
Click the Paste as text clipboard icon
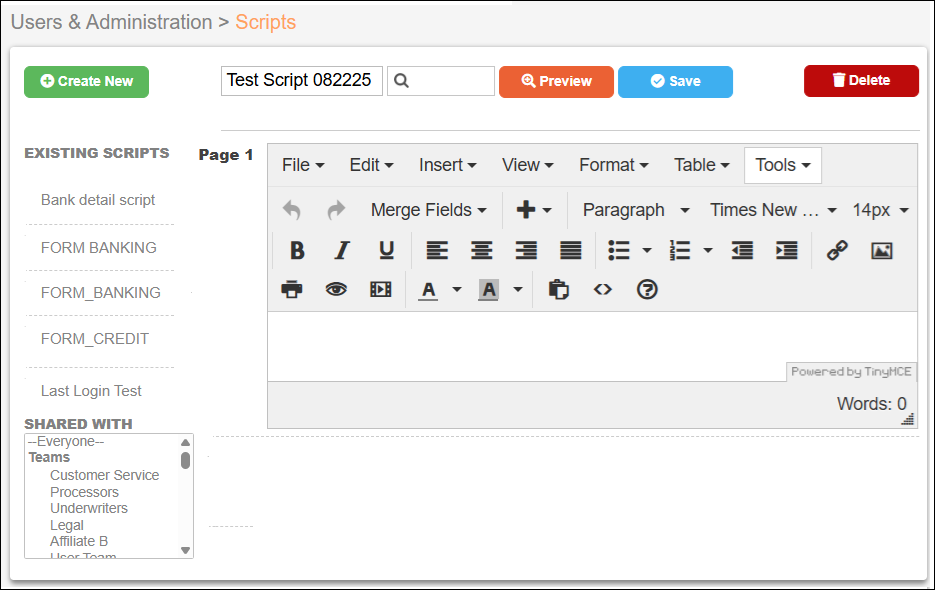(558, 290)
